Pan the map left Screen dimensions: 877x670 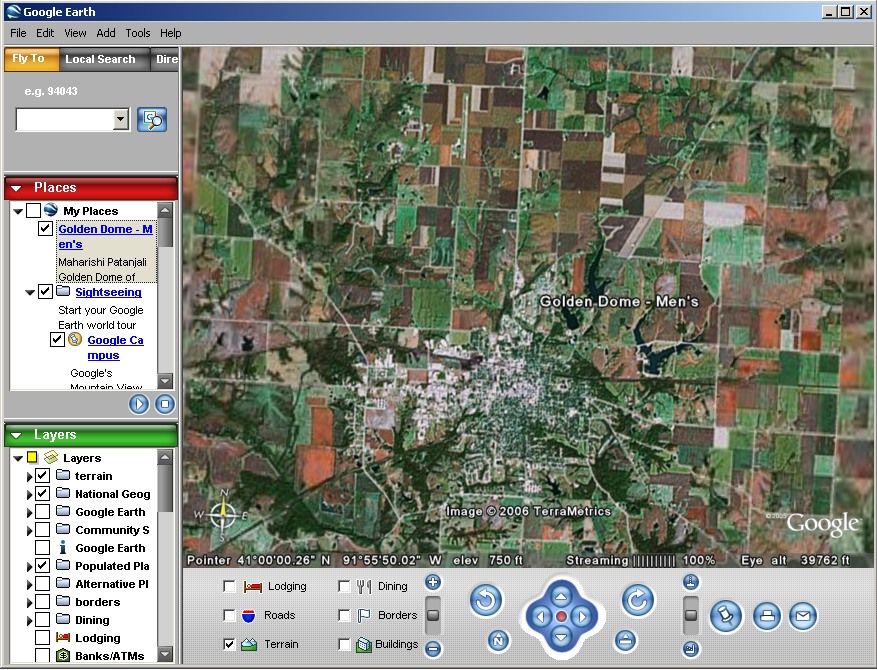(x=541, y=616)
